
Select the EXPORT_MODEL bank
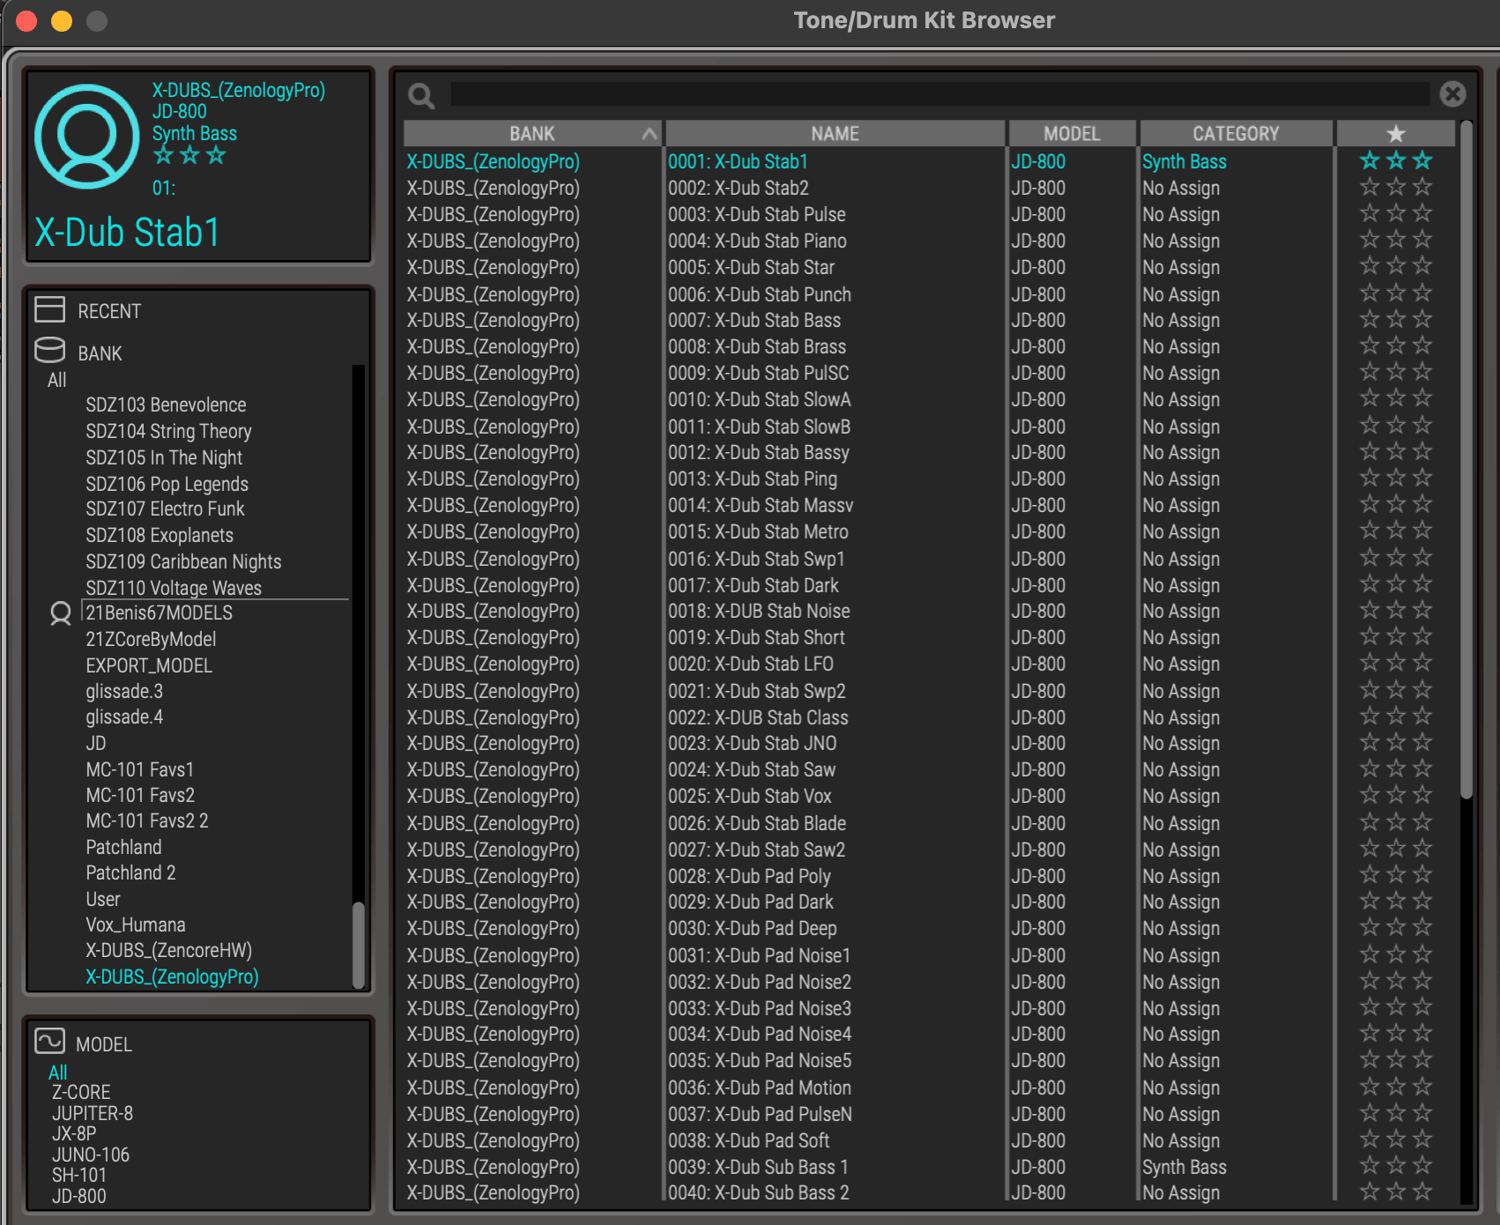pos(149,665)
